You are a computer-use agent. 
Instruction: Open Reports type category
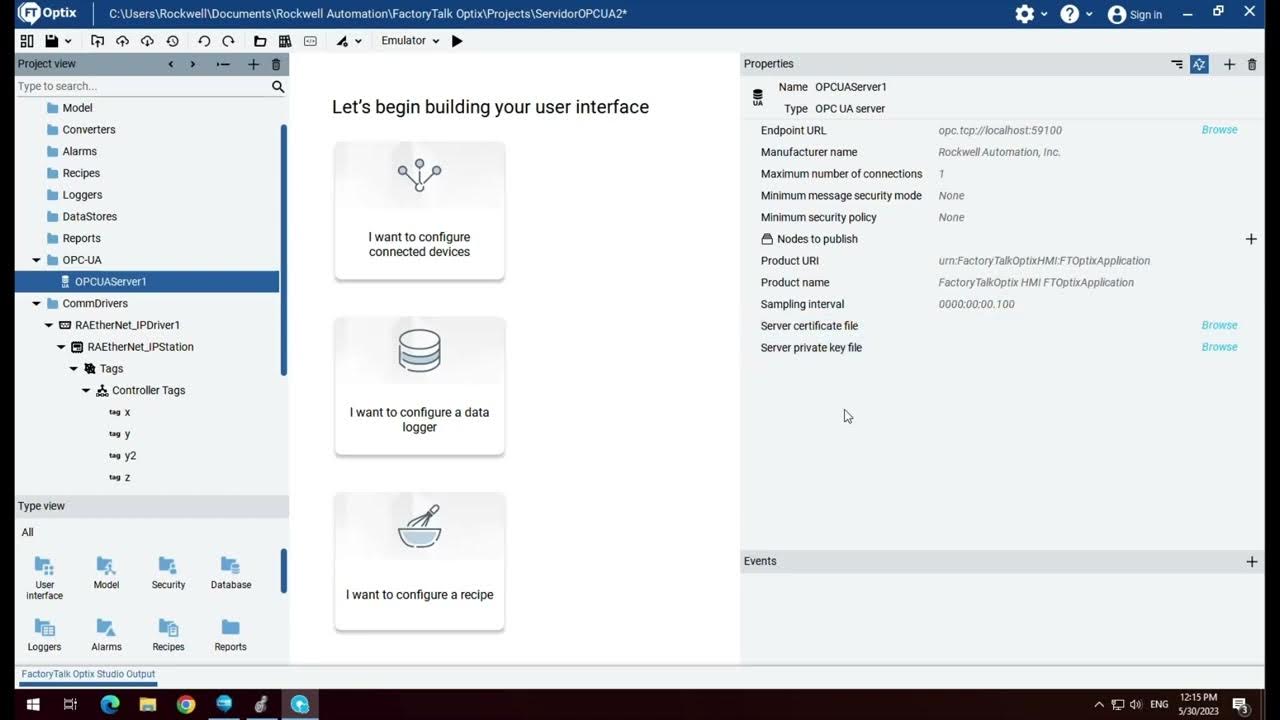[230, 635]
